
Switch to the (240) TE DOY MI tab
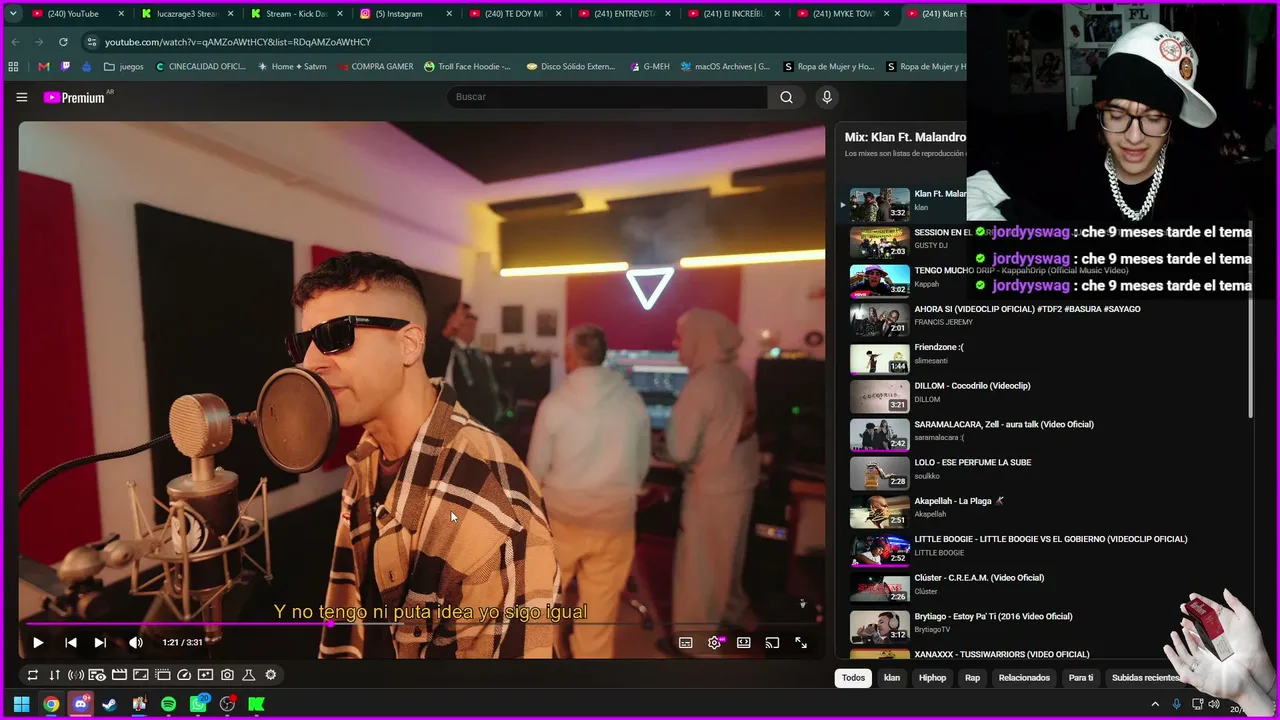tap(516, 14)
